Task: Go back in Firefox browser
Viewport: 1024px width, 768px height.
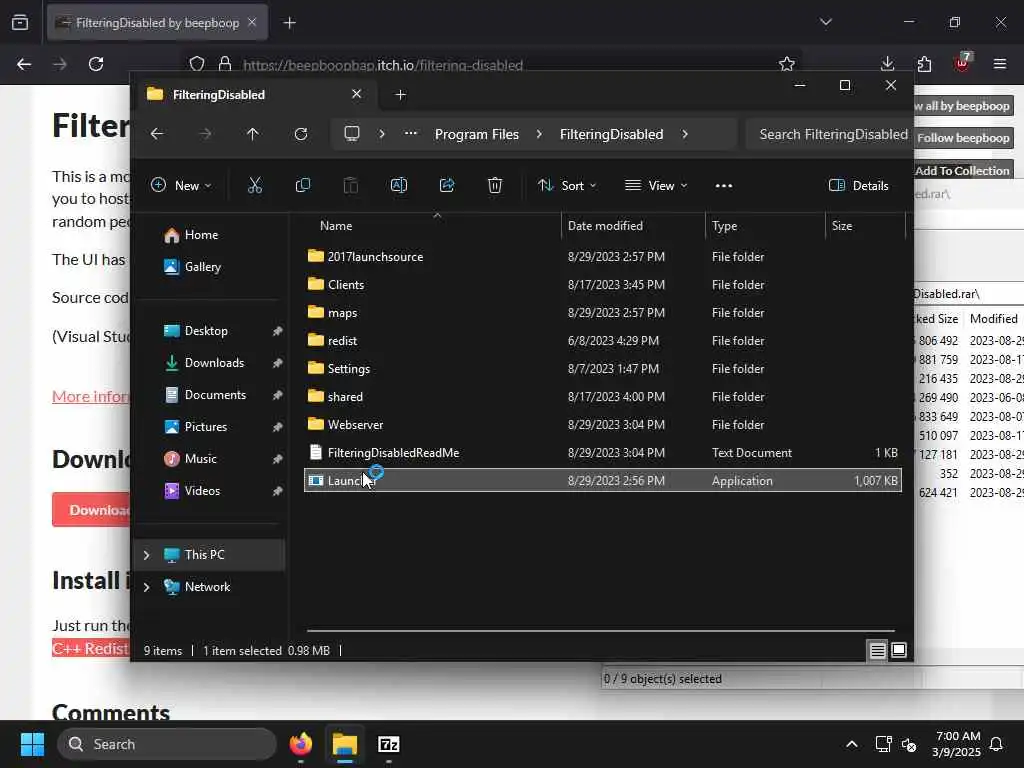Action: point(24,64)
